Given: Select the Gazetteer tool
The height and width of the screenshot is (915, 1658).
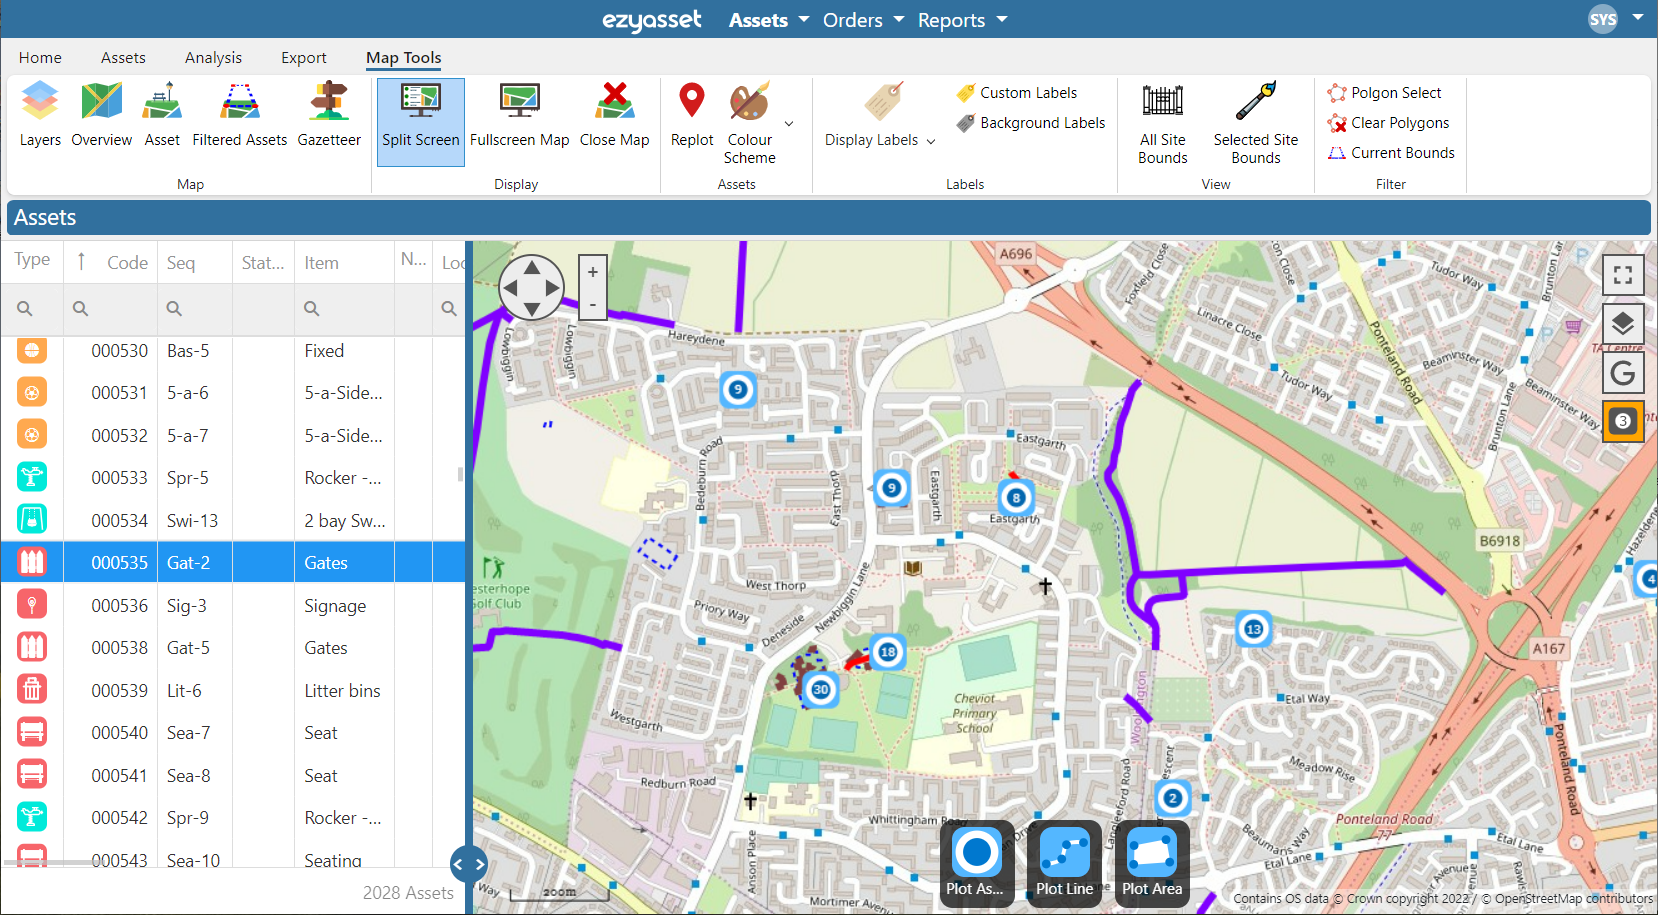Looking at the screenshot, I should click(330, 113).
